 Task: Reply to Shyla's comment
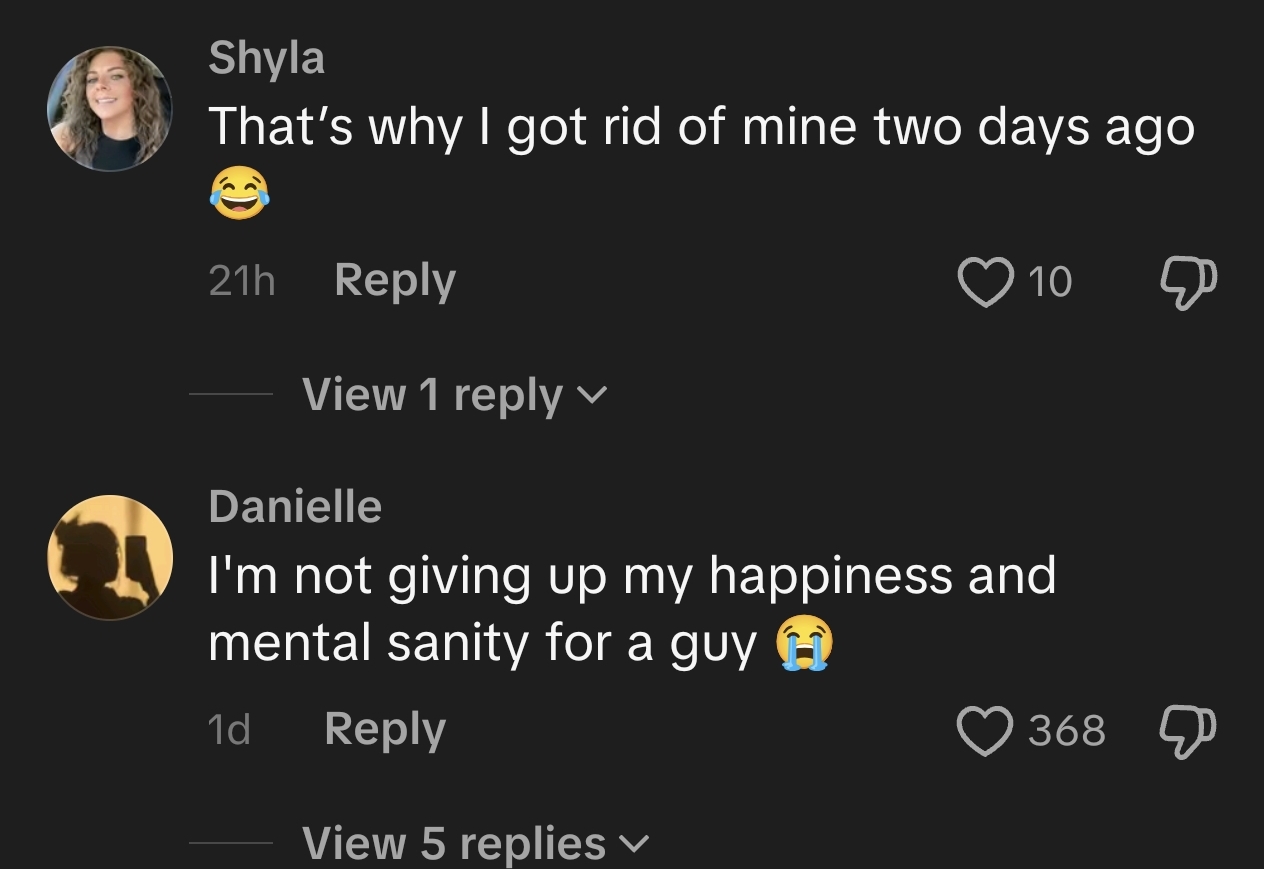point(395,282)
